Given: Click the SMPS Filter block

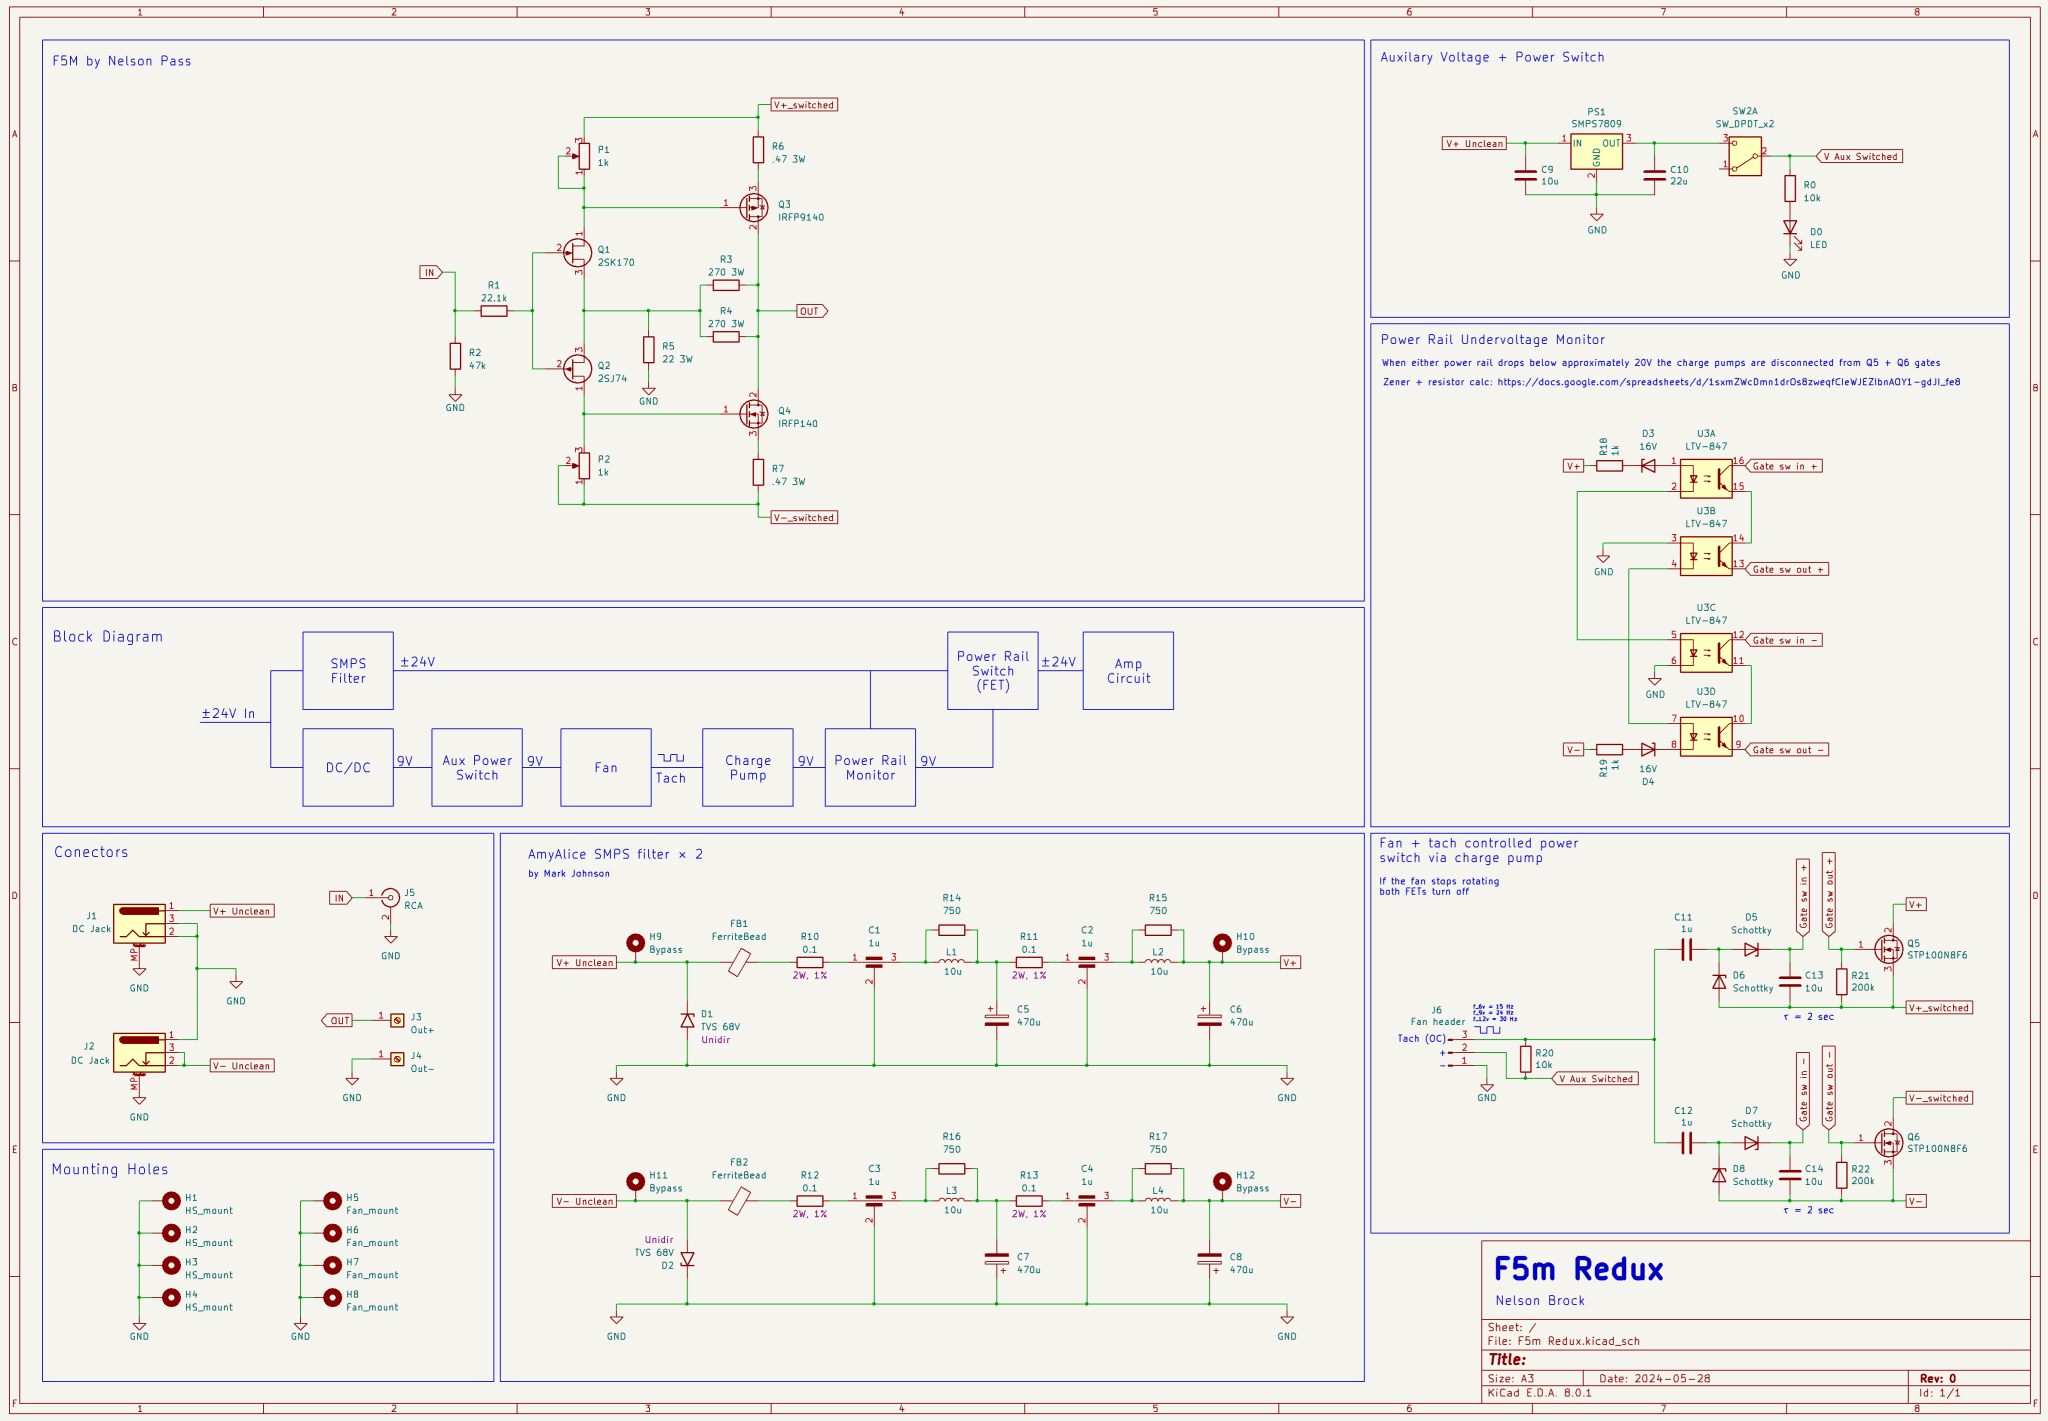Looking at the screenshot, I should click(x=348, y=671).
